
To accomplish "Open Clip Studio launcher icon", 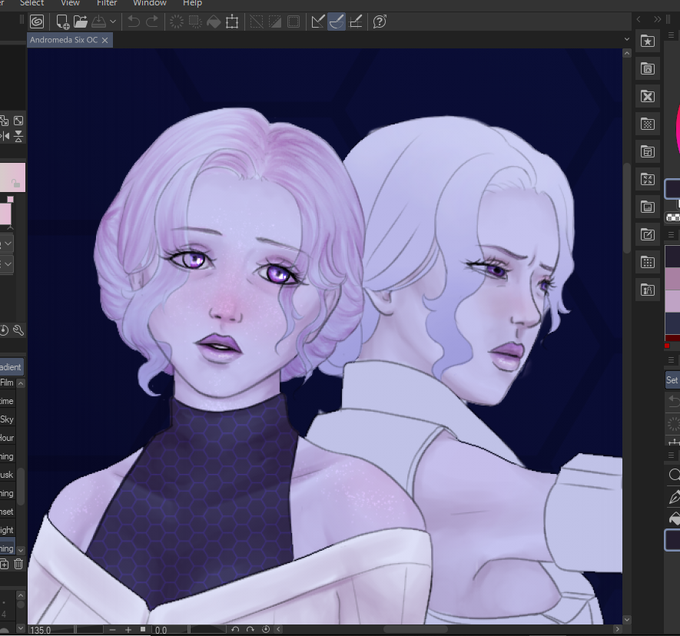I will [37, 21].
